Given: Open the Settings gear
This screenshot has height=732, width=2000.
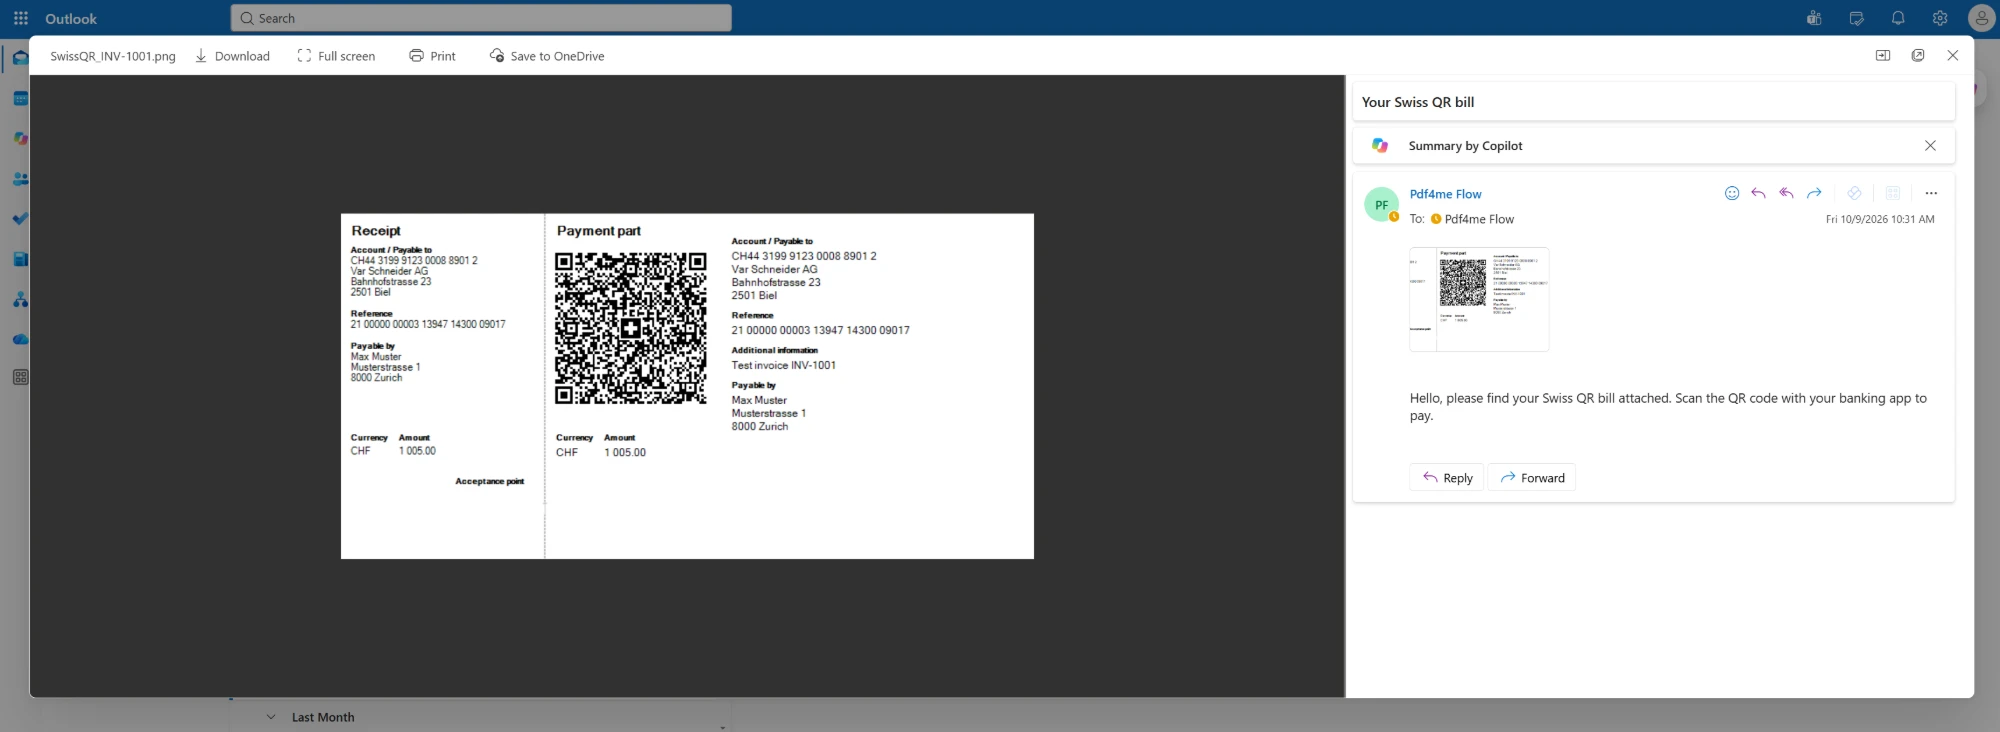Looking at the screenshot, I should point(1940,18).
